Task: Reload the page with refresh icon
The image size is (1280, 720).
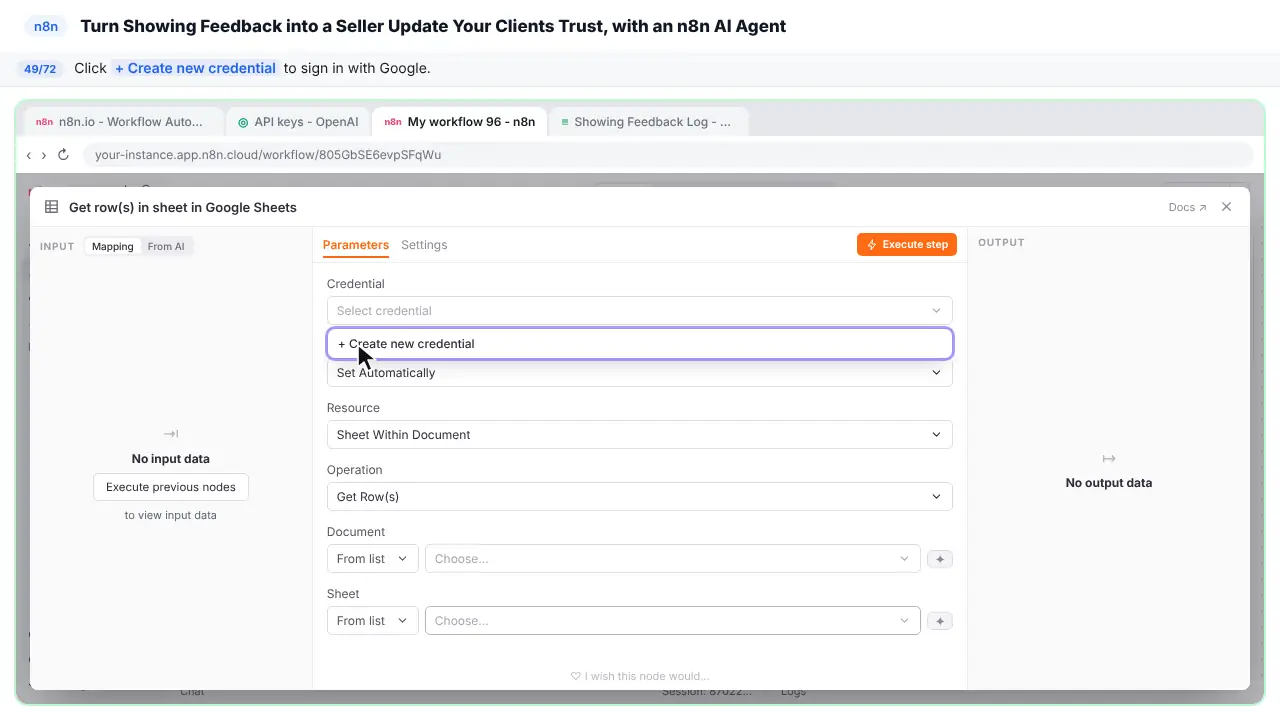Action: point(63,155)
